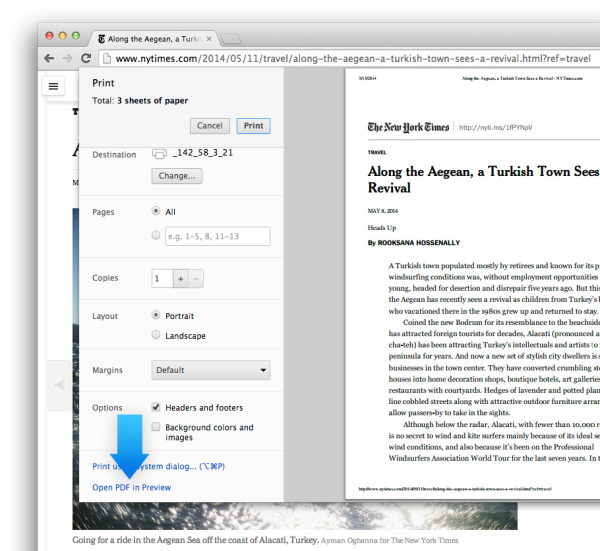Reload the page with the refresh icon
Viewport: 600px width, 551px height.
(x=86, y=59)
